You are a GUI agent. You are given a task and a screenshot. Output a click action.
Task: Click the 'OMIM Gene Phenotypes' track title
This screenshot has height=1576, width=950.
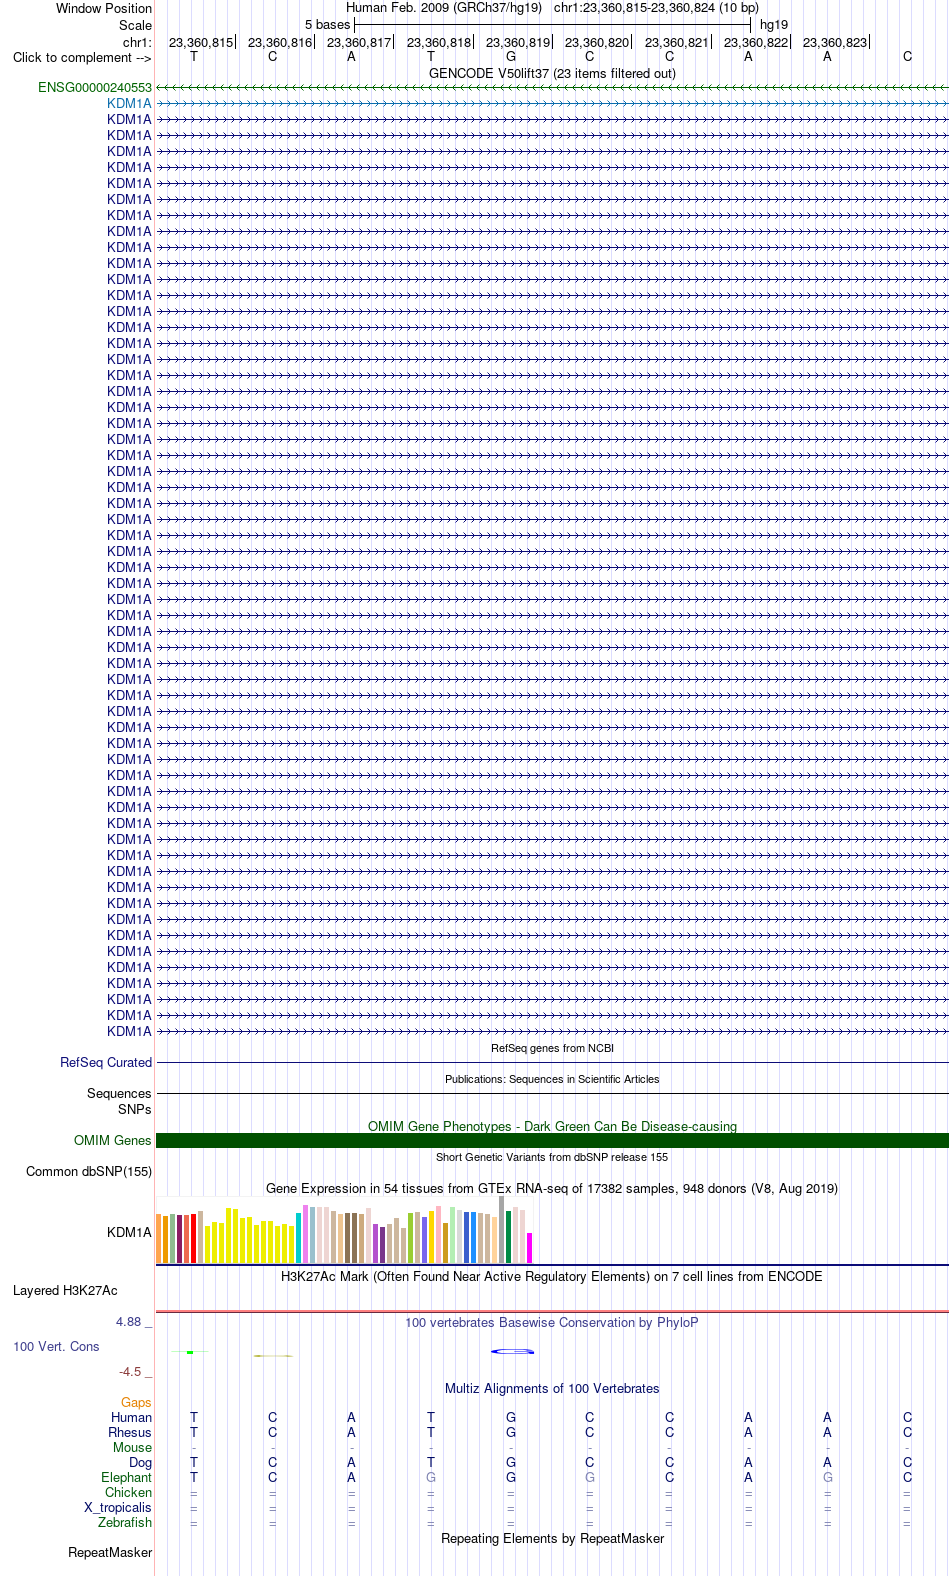tap(552, 1127)
